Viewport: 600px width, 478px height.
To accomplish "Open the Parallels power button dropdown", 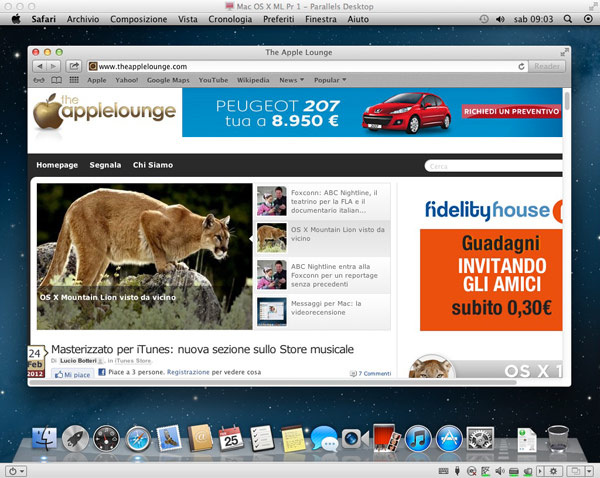I will pyautogui.click(x=17, y=471).
